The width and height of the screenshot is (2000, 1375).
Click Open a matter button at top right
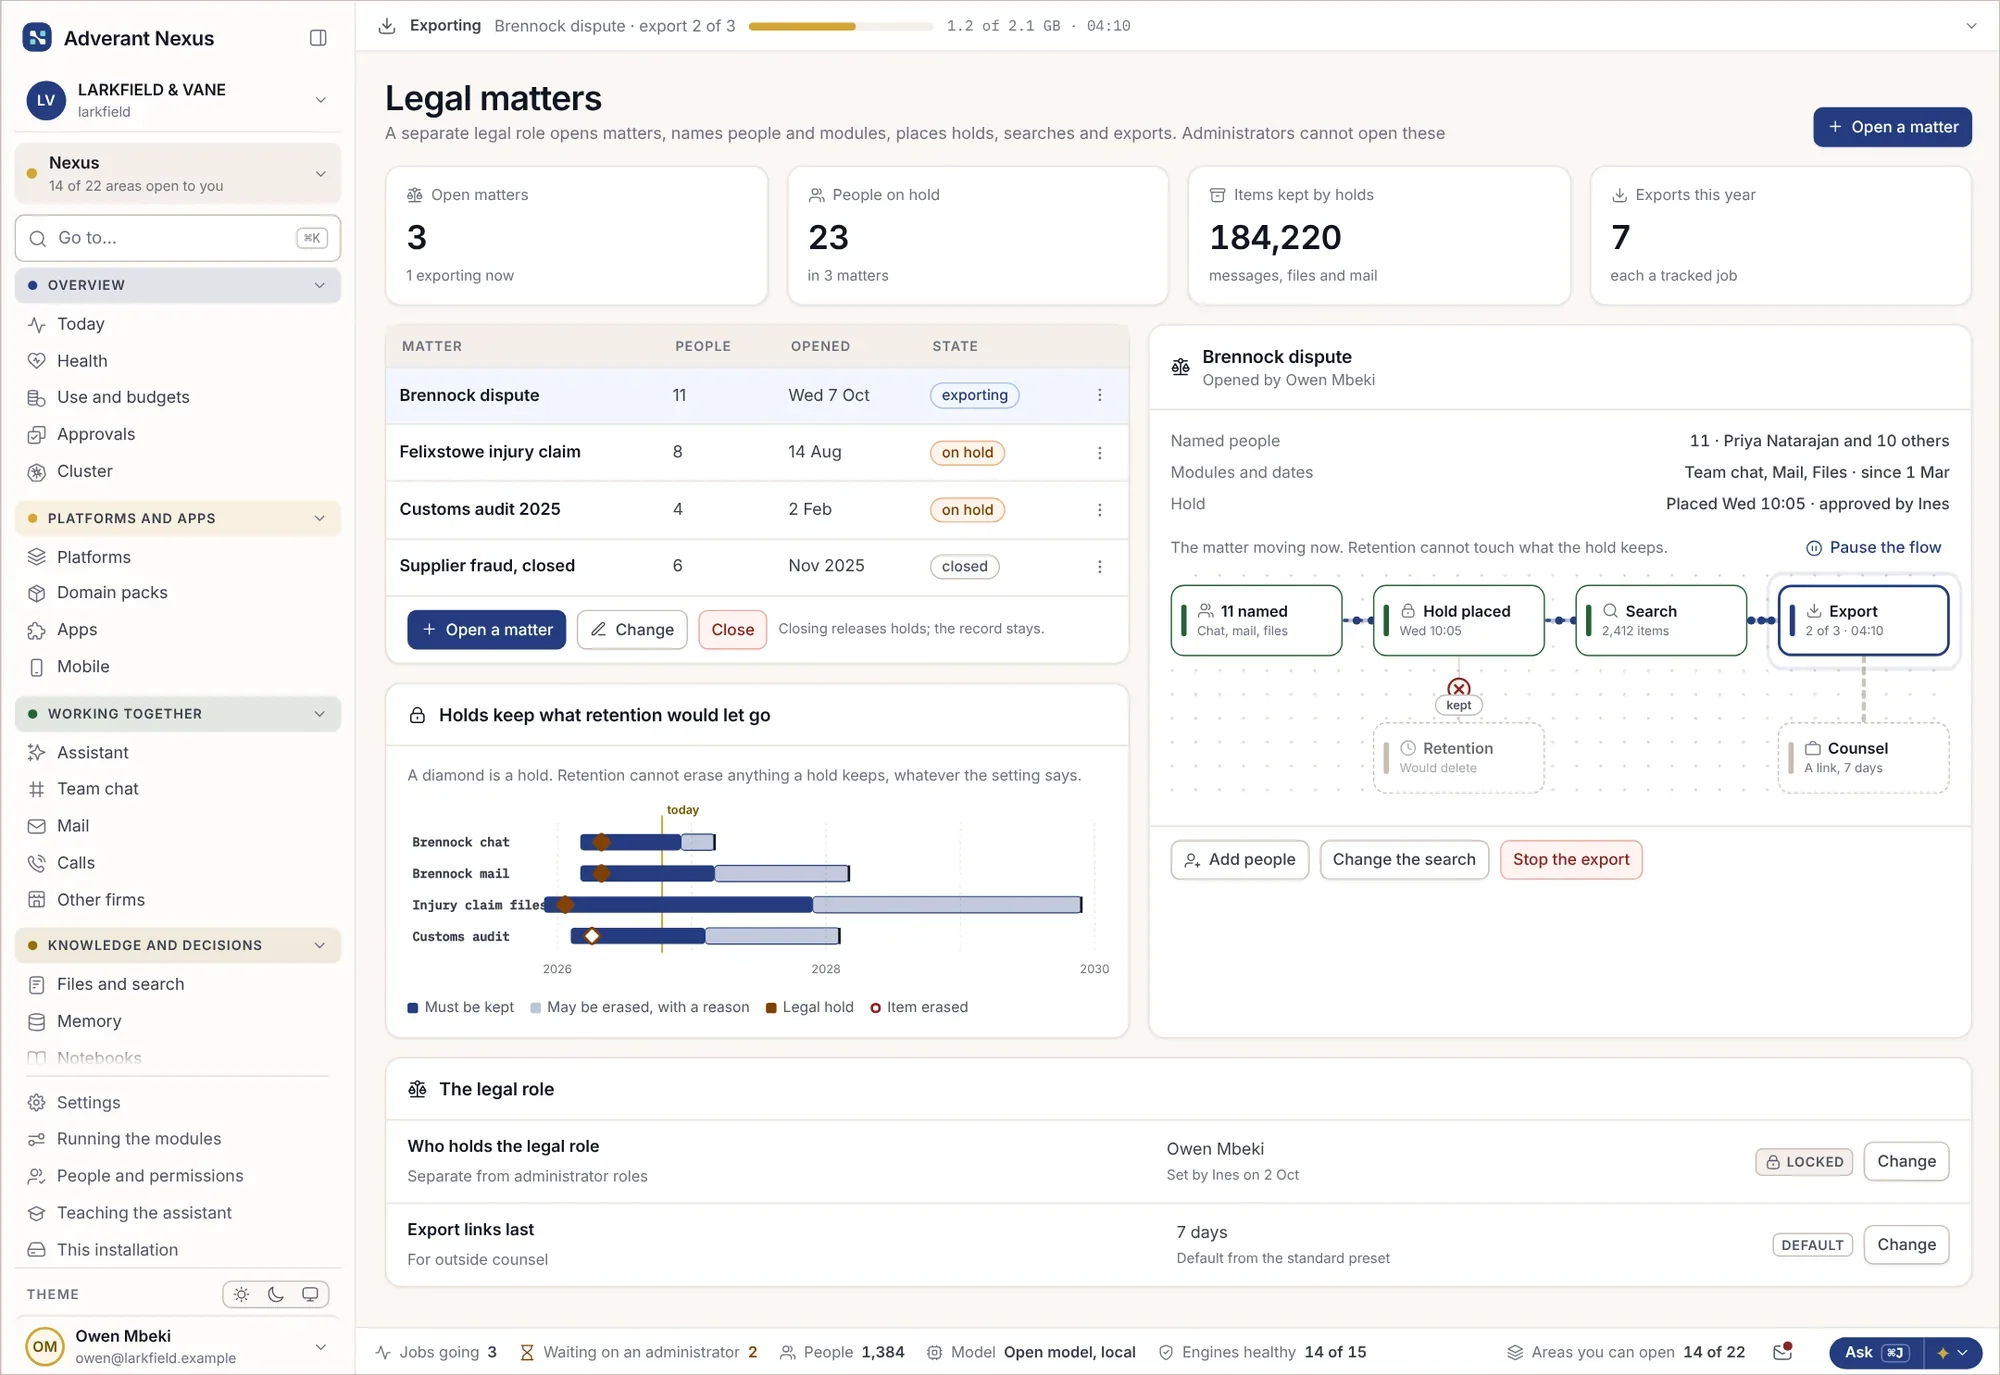[1892, 127]
